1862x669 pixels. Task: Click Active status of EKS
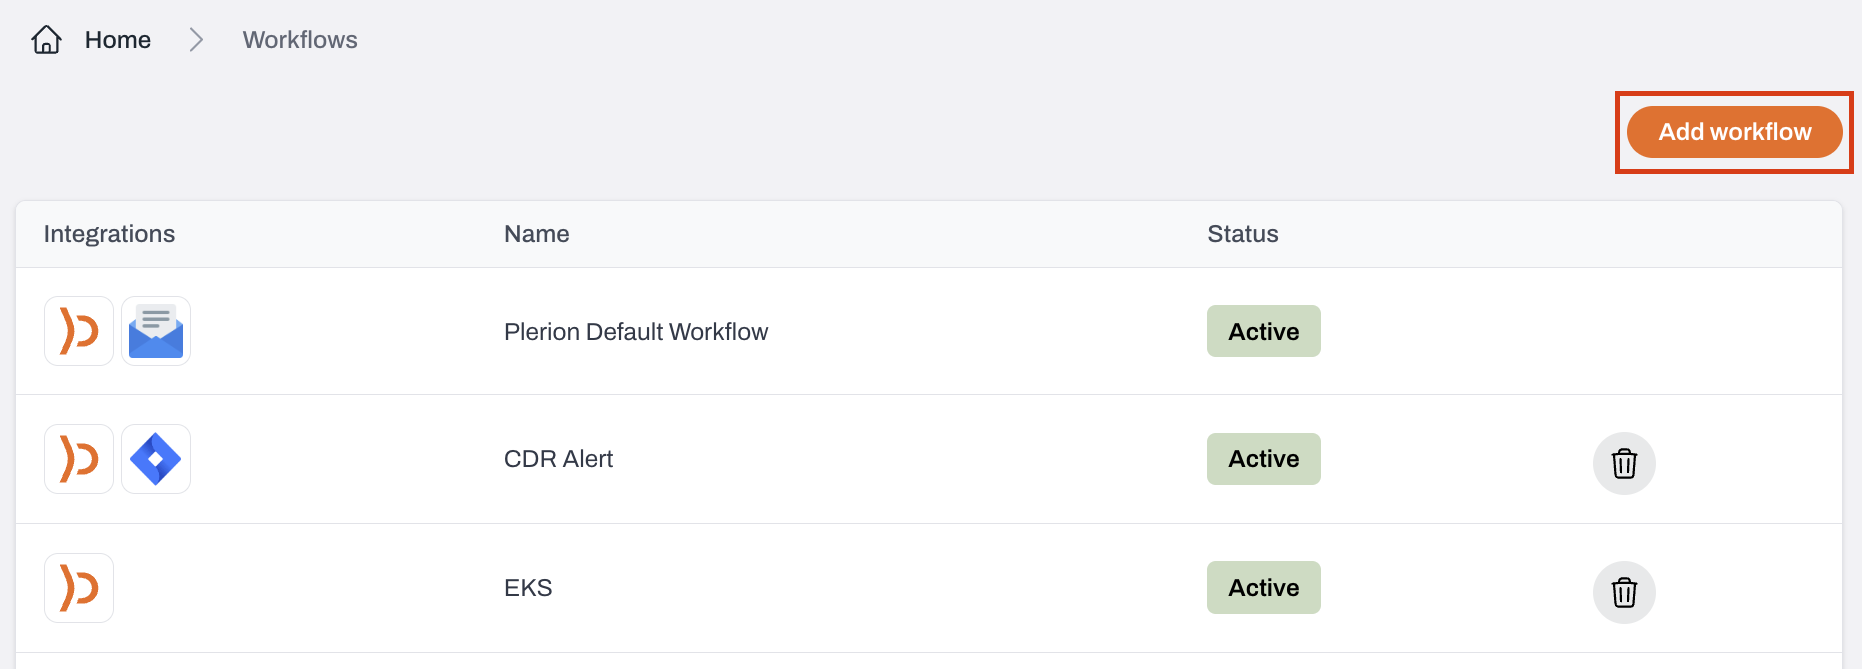coord(1264,588)
